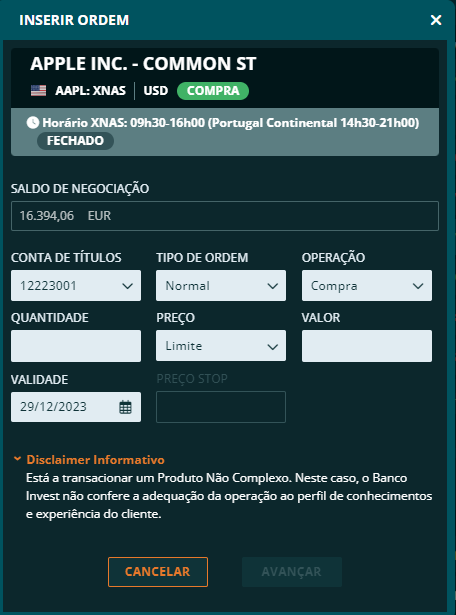This screenshot has width=456, height=615.
Task: Collapse the Disclaimer Informativo chevron
Action: coord(17,459)
